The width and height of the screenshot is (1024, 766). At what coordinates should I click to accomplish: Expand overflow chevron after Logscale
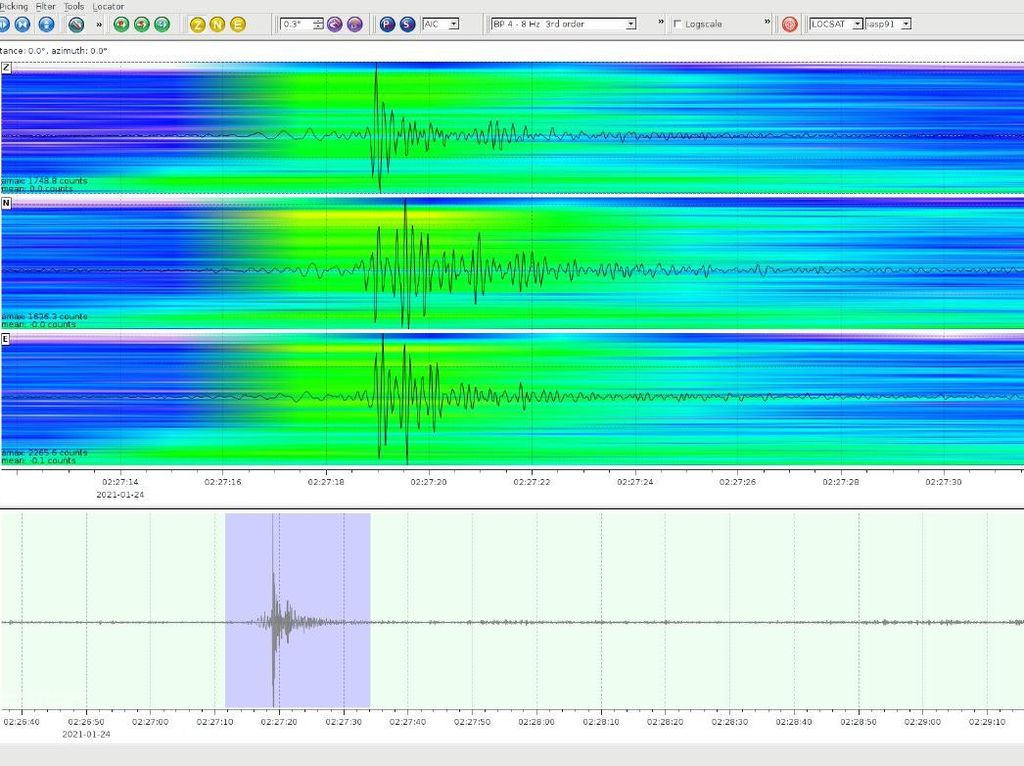coord(767,22)
